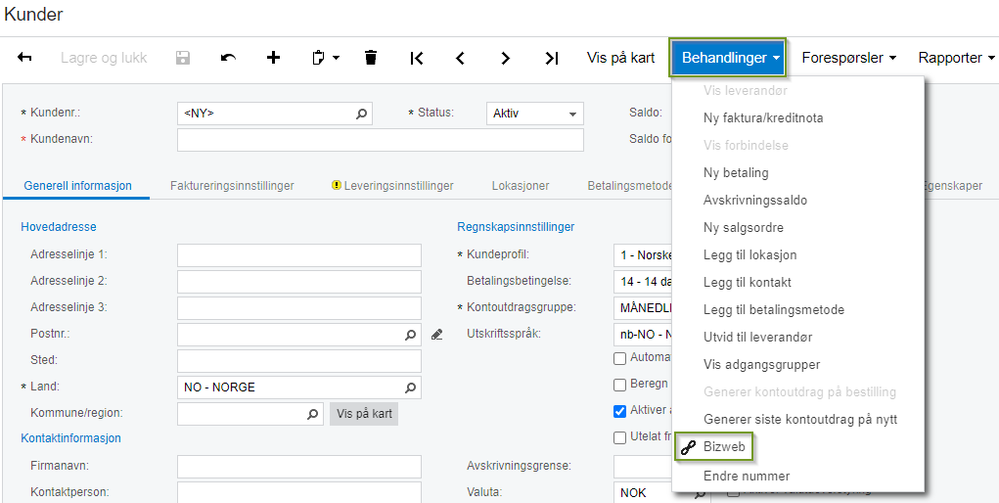Click Vis på kart toolbar button
The image size is (999, 503).
[x=621, y=58]
